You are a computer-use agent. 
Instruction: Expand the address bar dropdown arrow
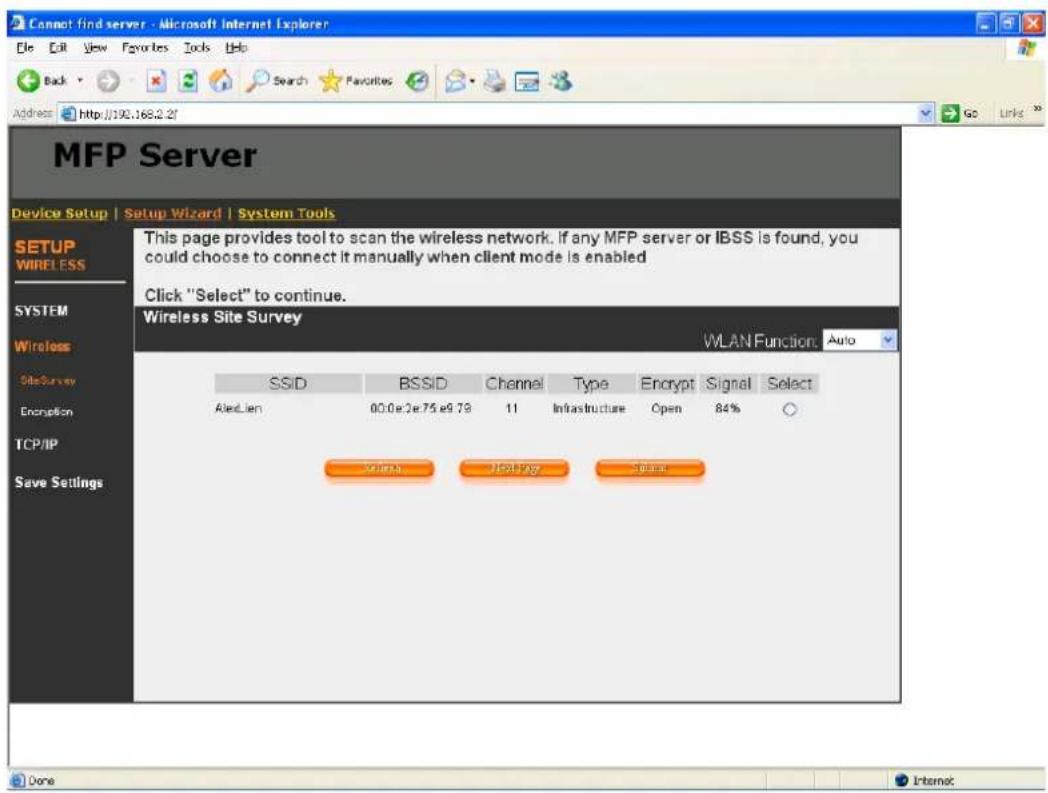[926, 113]
